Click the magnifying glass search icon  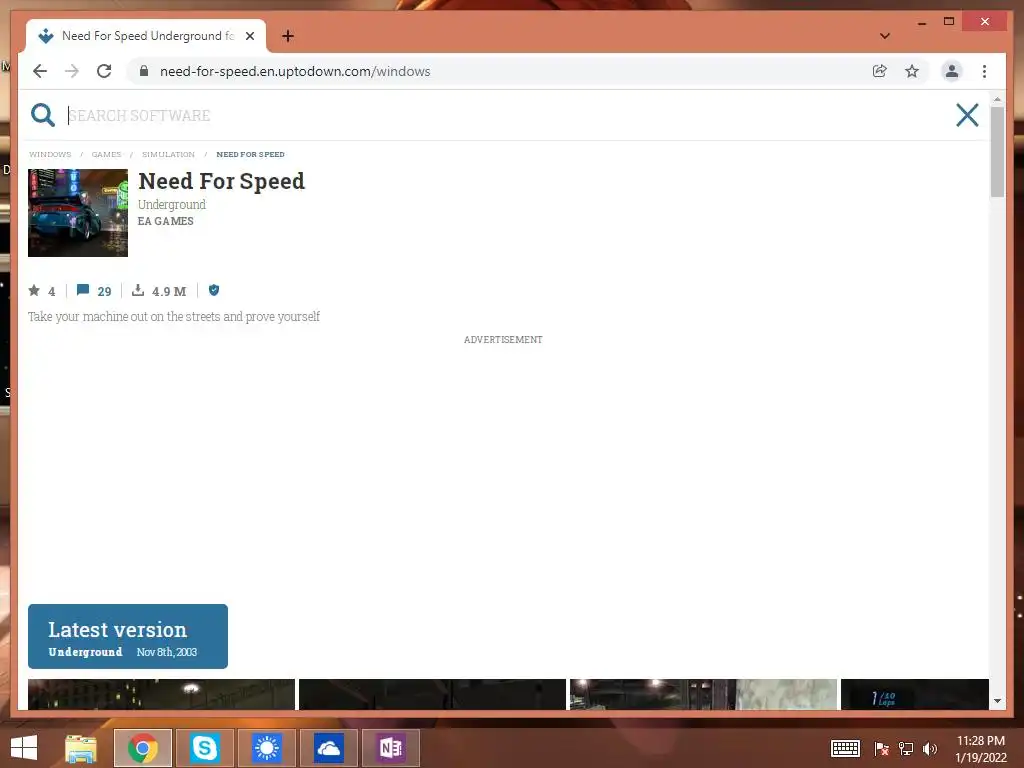(x=42, y=115)
